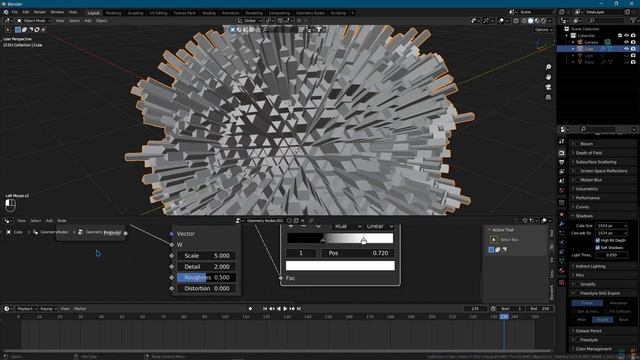Screen dimensions: 640x360
Task: Enable the Motion Blur checkbox
Action: (578, 180)
